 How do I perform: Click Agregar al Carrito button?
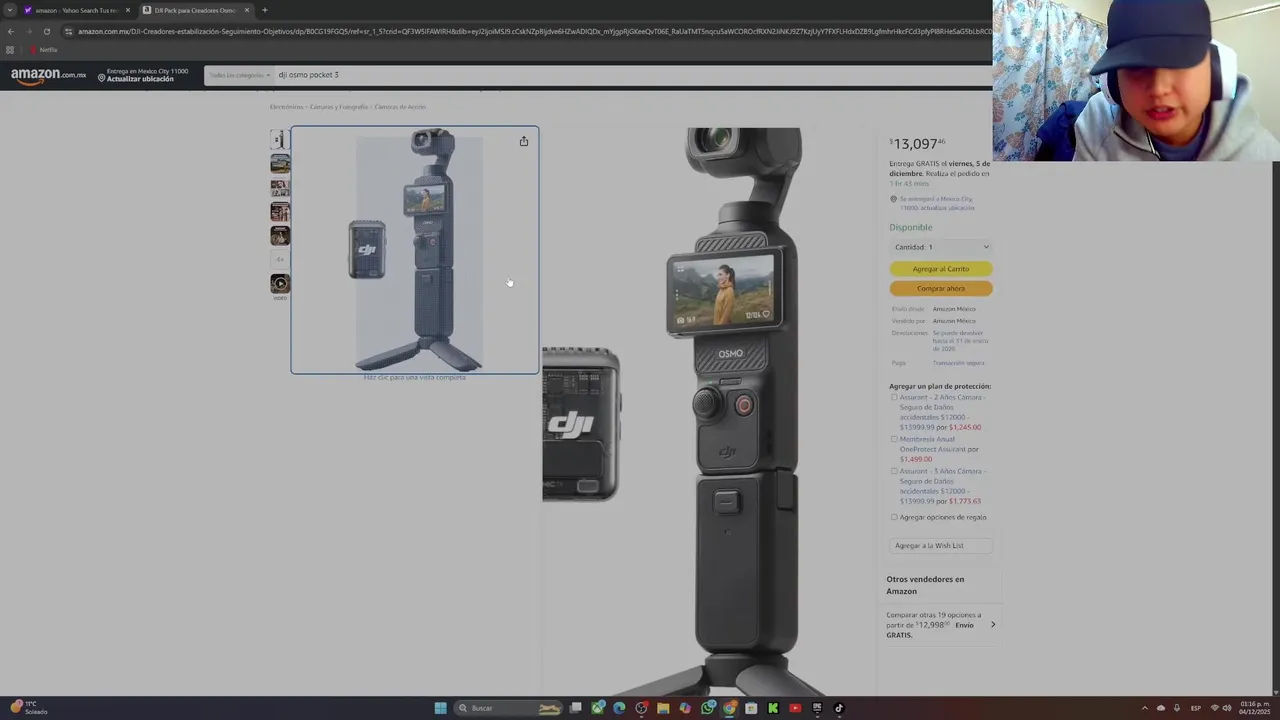coord(941,269)
